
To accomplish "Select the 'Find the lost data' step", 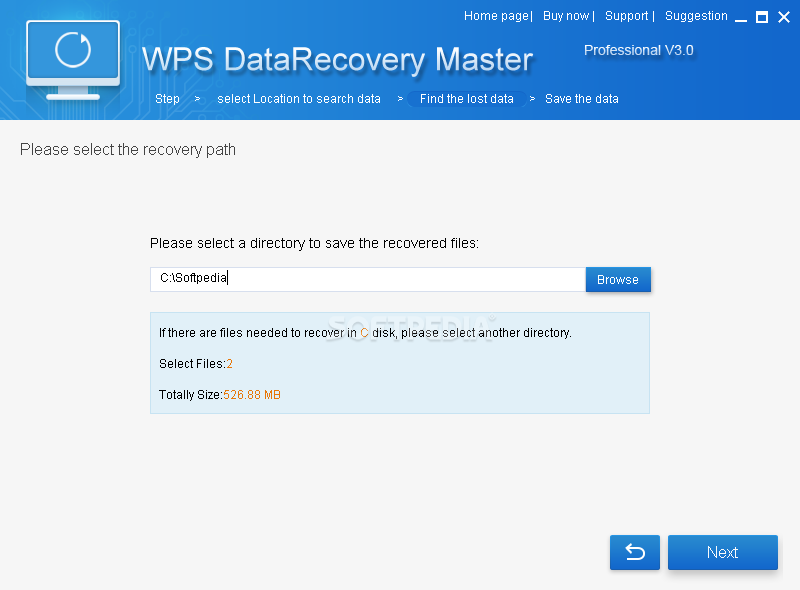I will [x=466, y=99].
